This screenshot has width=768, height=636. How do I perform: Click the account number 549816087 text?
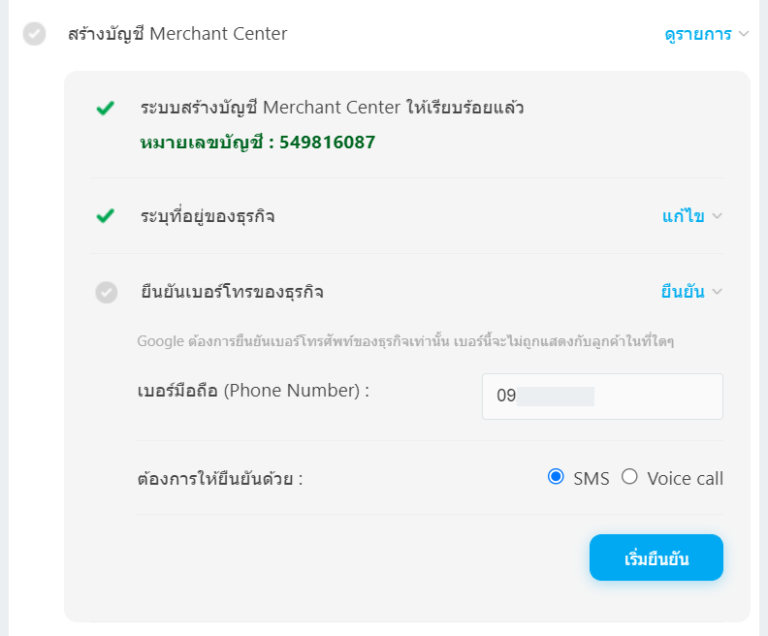point(327,142)
